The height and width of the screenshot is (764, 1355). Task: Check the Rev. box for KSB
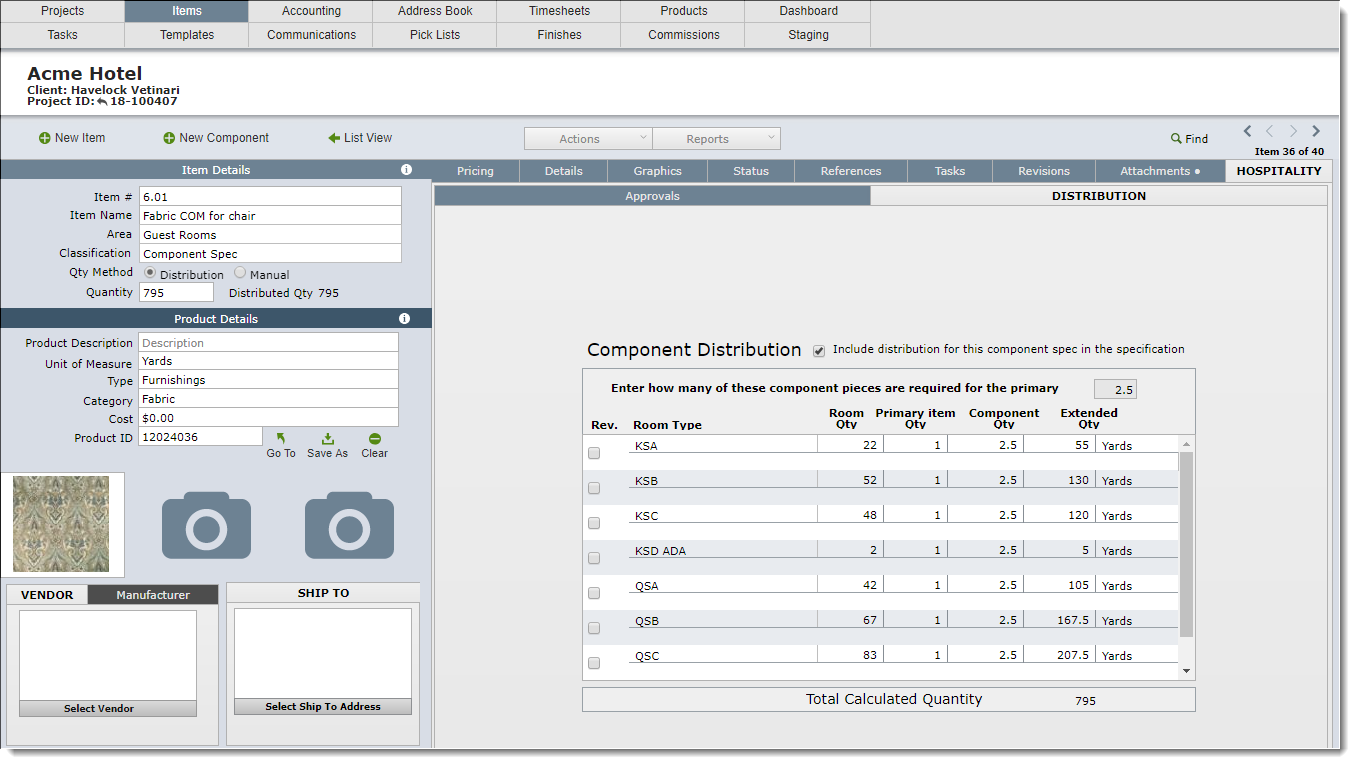594,488
